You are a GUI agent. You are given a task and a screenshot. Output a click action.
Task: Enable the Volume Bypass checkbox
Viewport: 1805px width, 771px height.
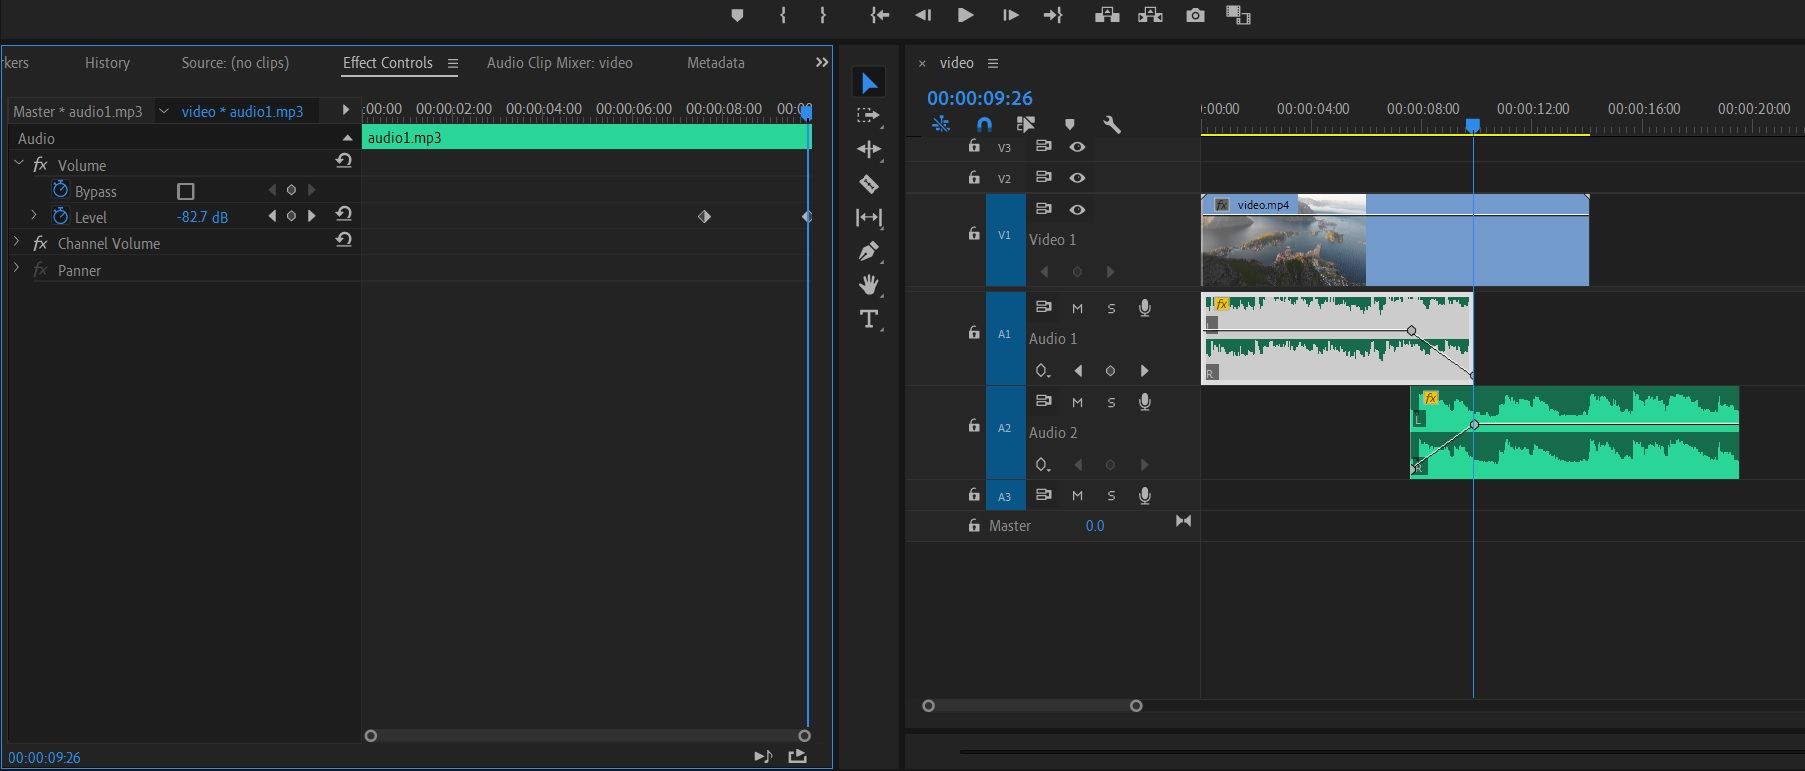tap(185, 191)
